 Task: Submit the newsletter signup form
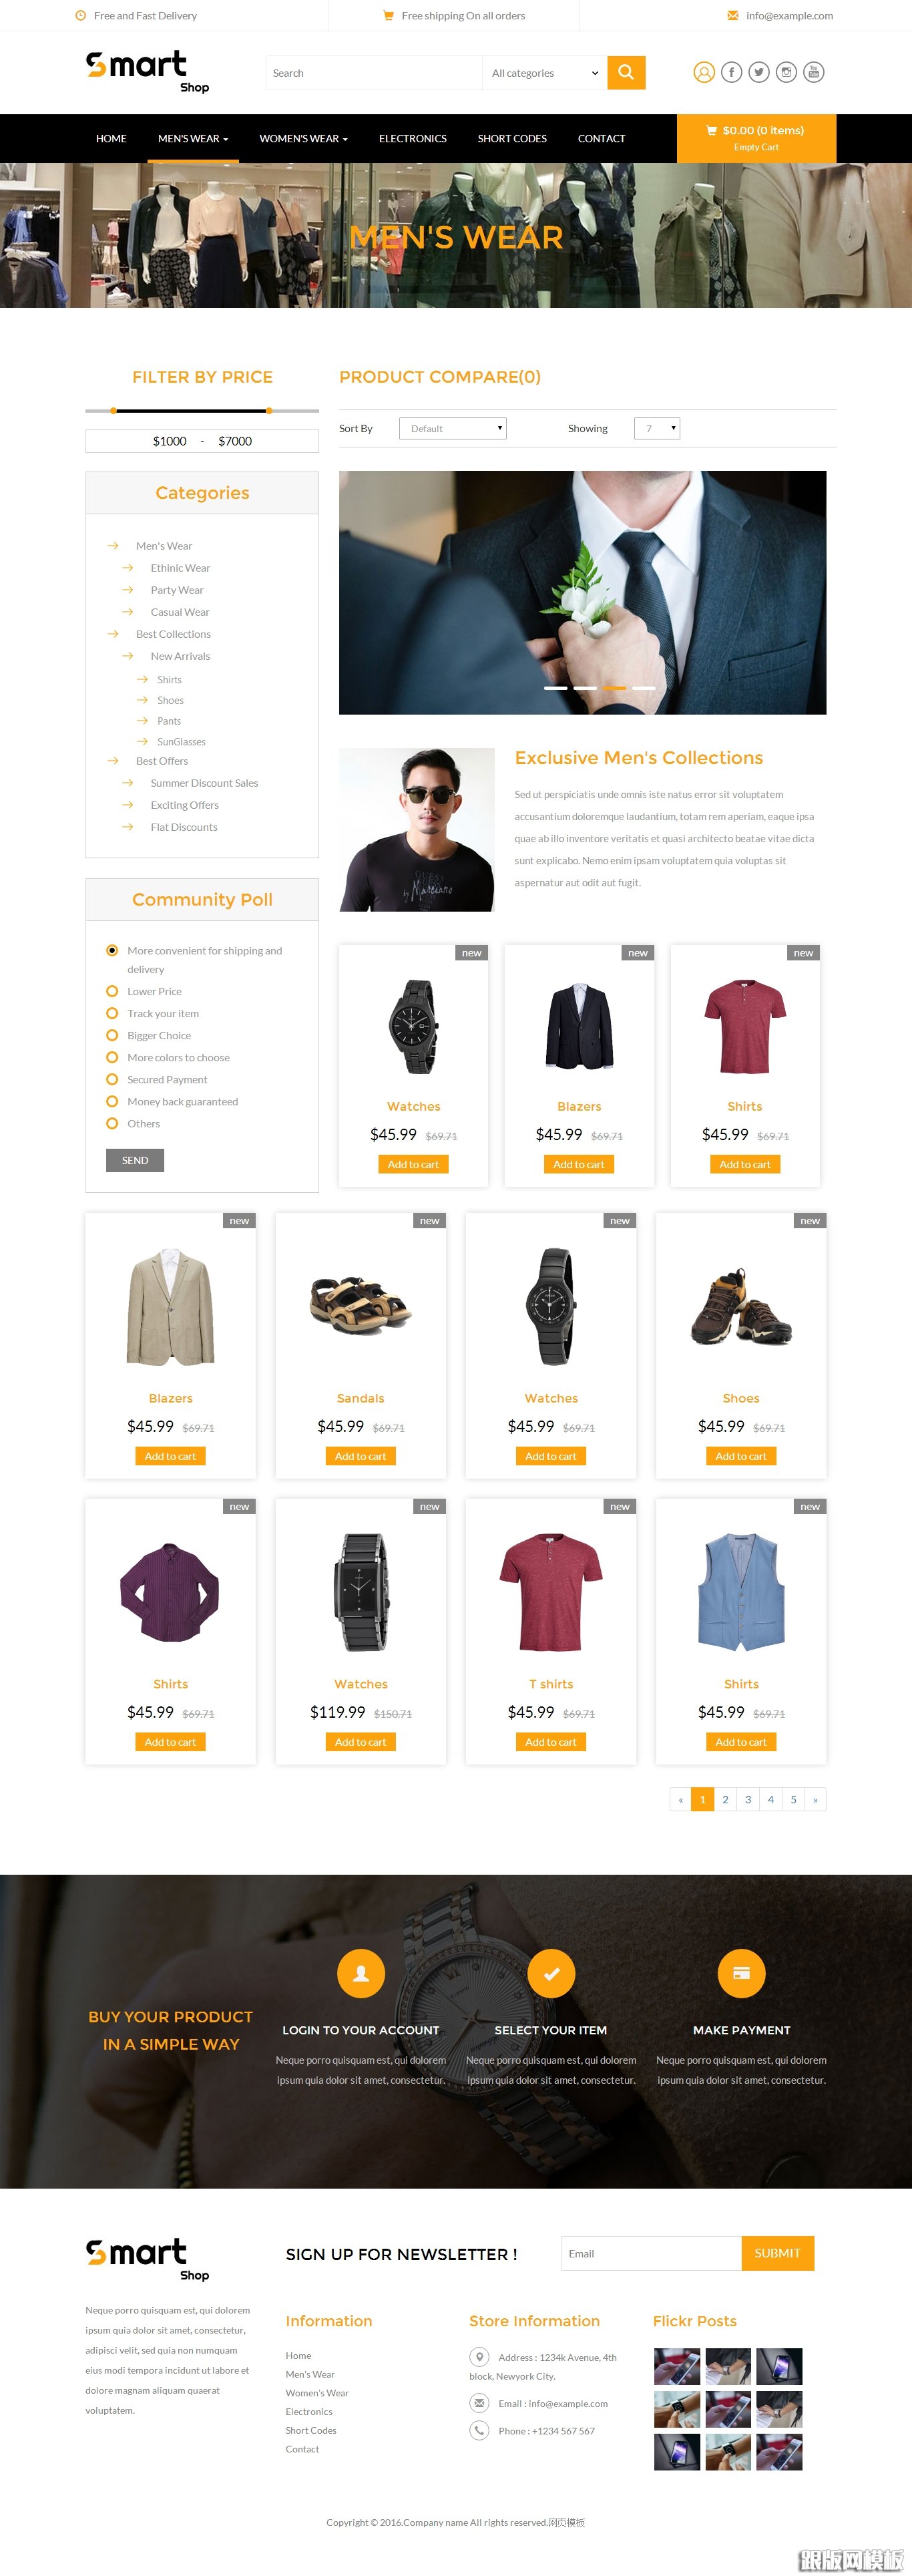click(777, 2253)
